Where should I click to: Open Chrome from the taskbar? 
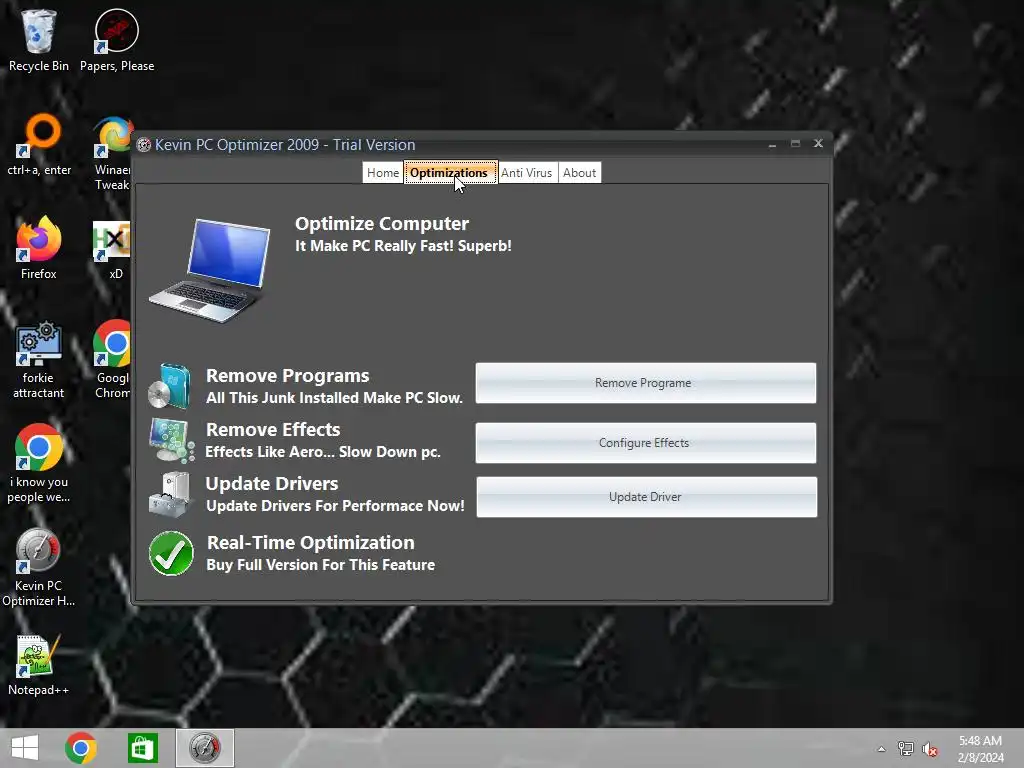pos(81,748)
